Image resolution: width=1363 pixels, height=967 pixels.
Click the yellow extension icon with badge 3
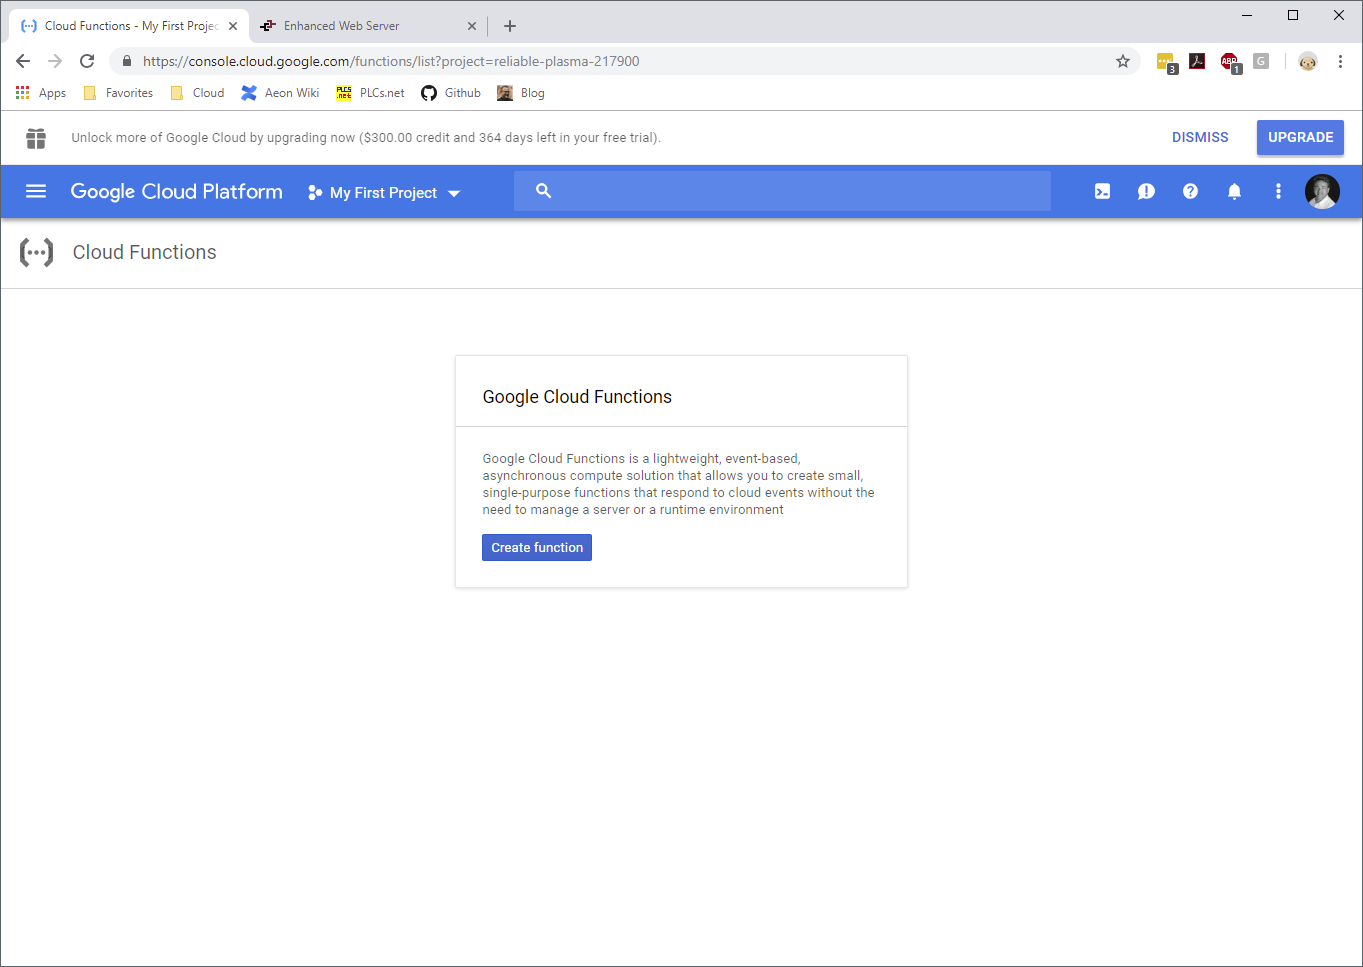coord(1166,62)
